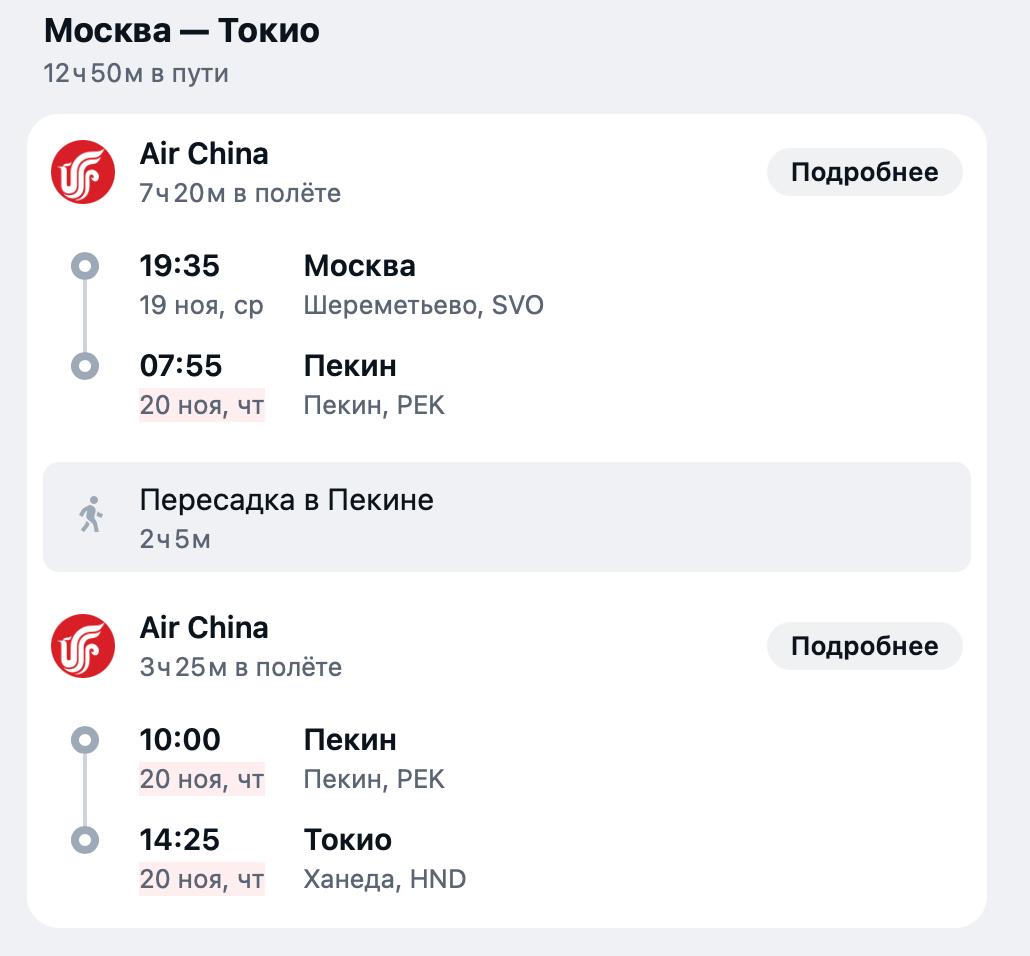This screenshot has height=956, width=1030.
Task: Open Подробнее for the 7ч 20м flight
Action: pyautogui.click(x=864, y=172)
